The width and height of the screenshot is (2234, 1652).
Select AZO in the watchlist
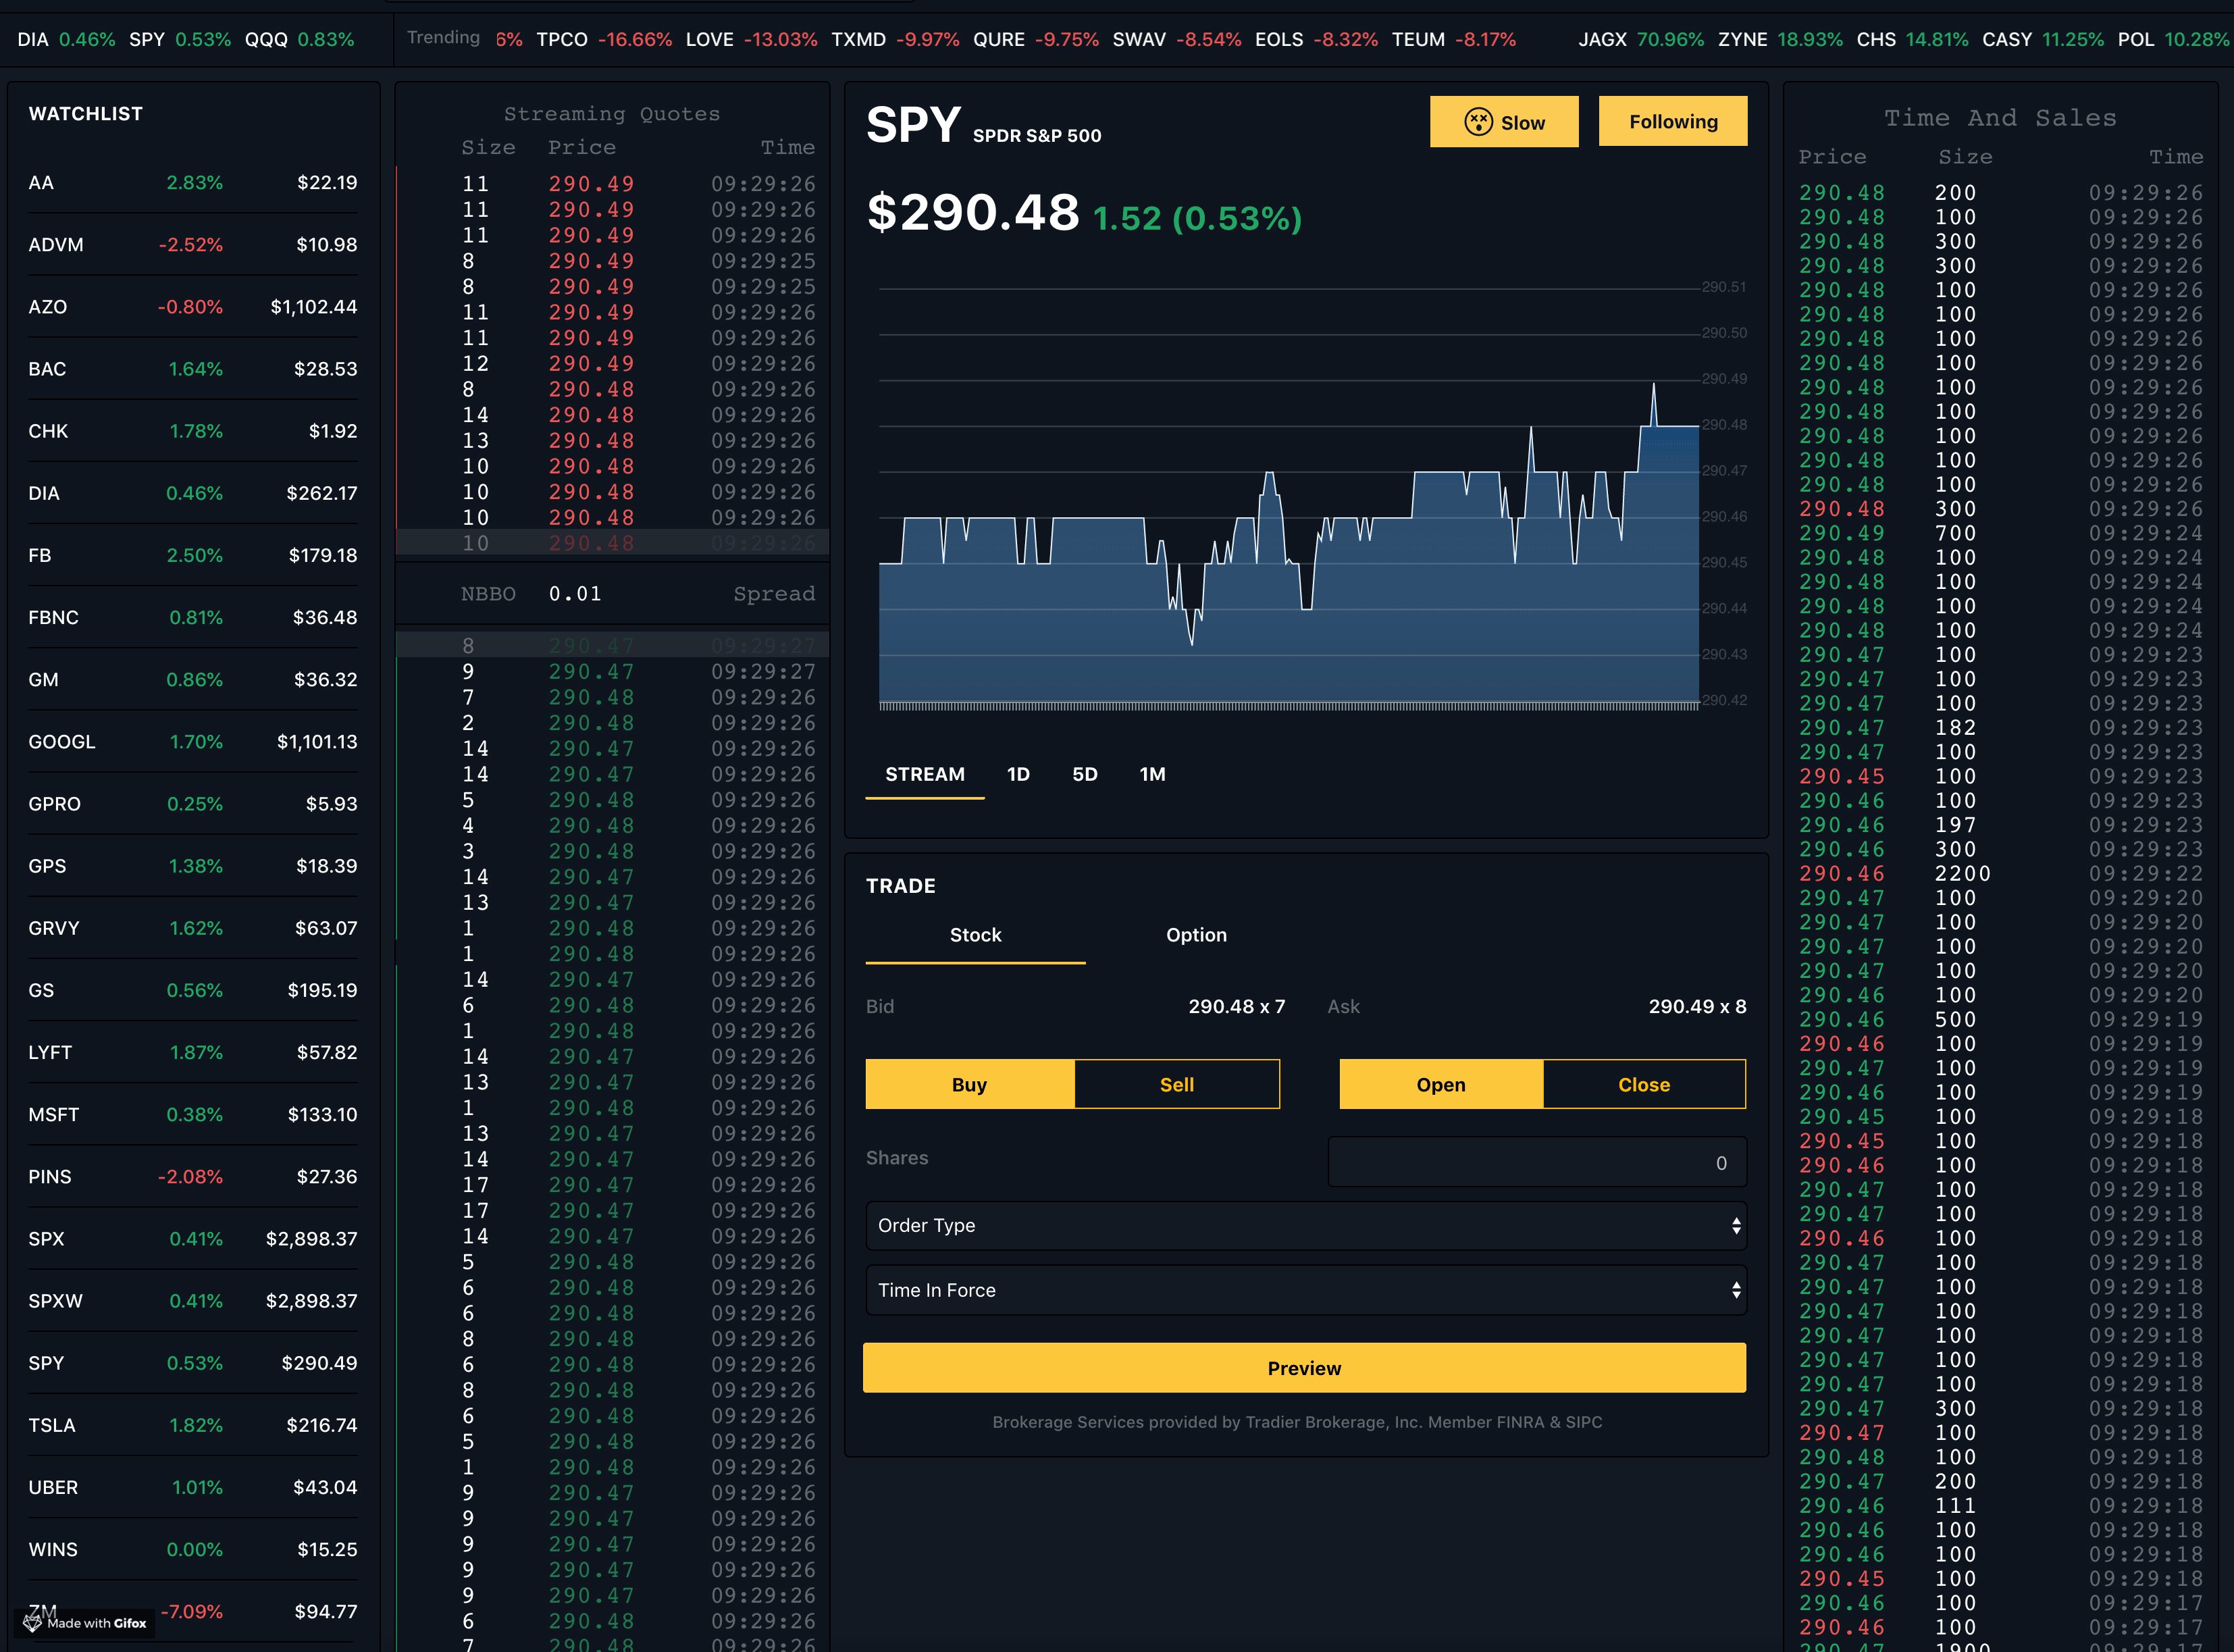[193, 307]
